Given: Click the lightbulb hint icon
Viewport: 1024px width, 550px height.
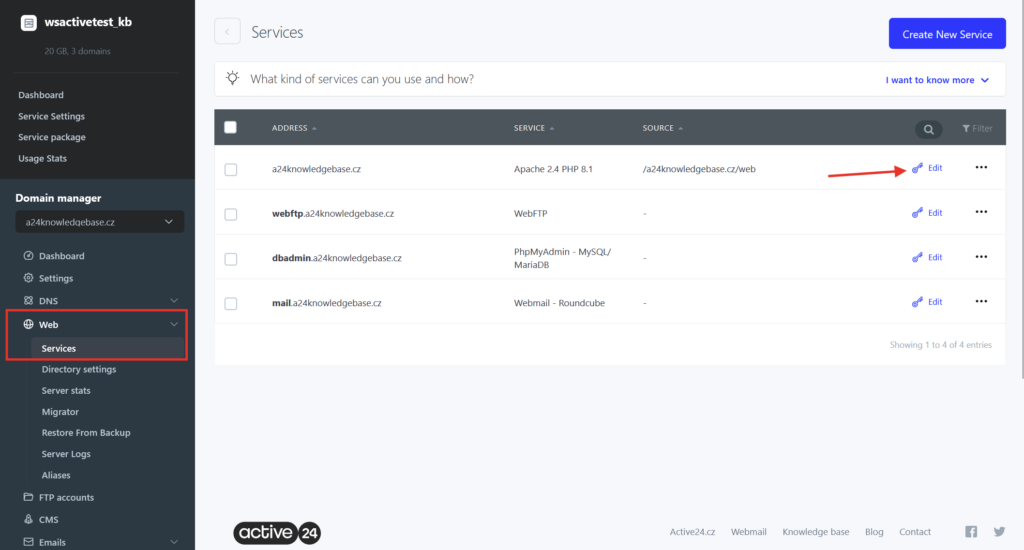Looking at the screenshot, I should click(x=232, y=78).
